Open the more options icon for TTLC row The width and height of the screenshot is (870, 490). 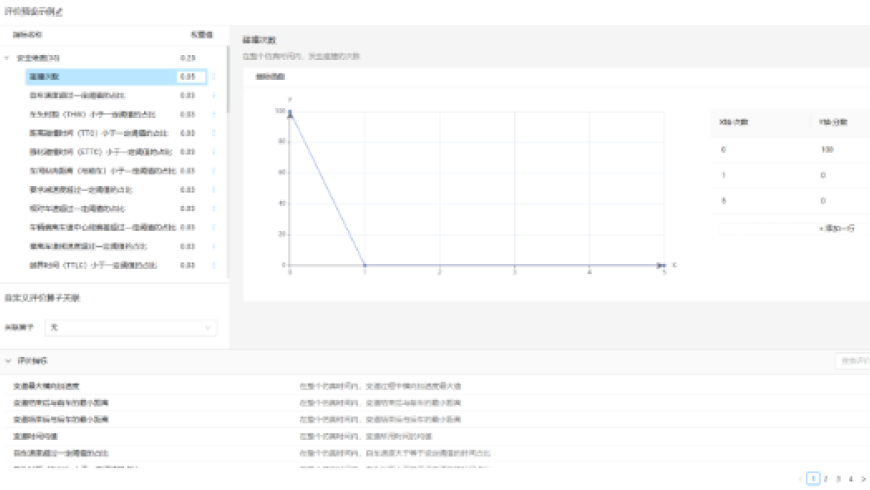tap(213, 265)
